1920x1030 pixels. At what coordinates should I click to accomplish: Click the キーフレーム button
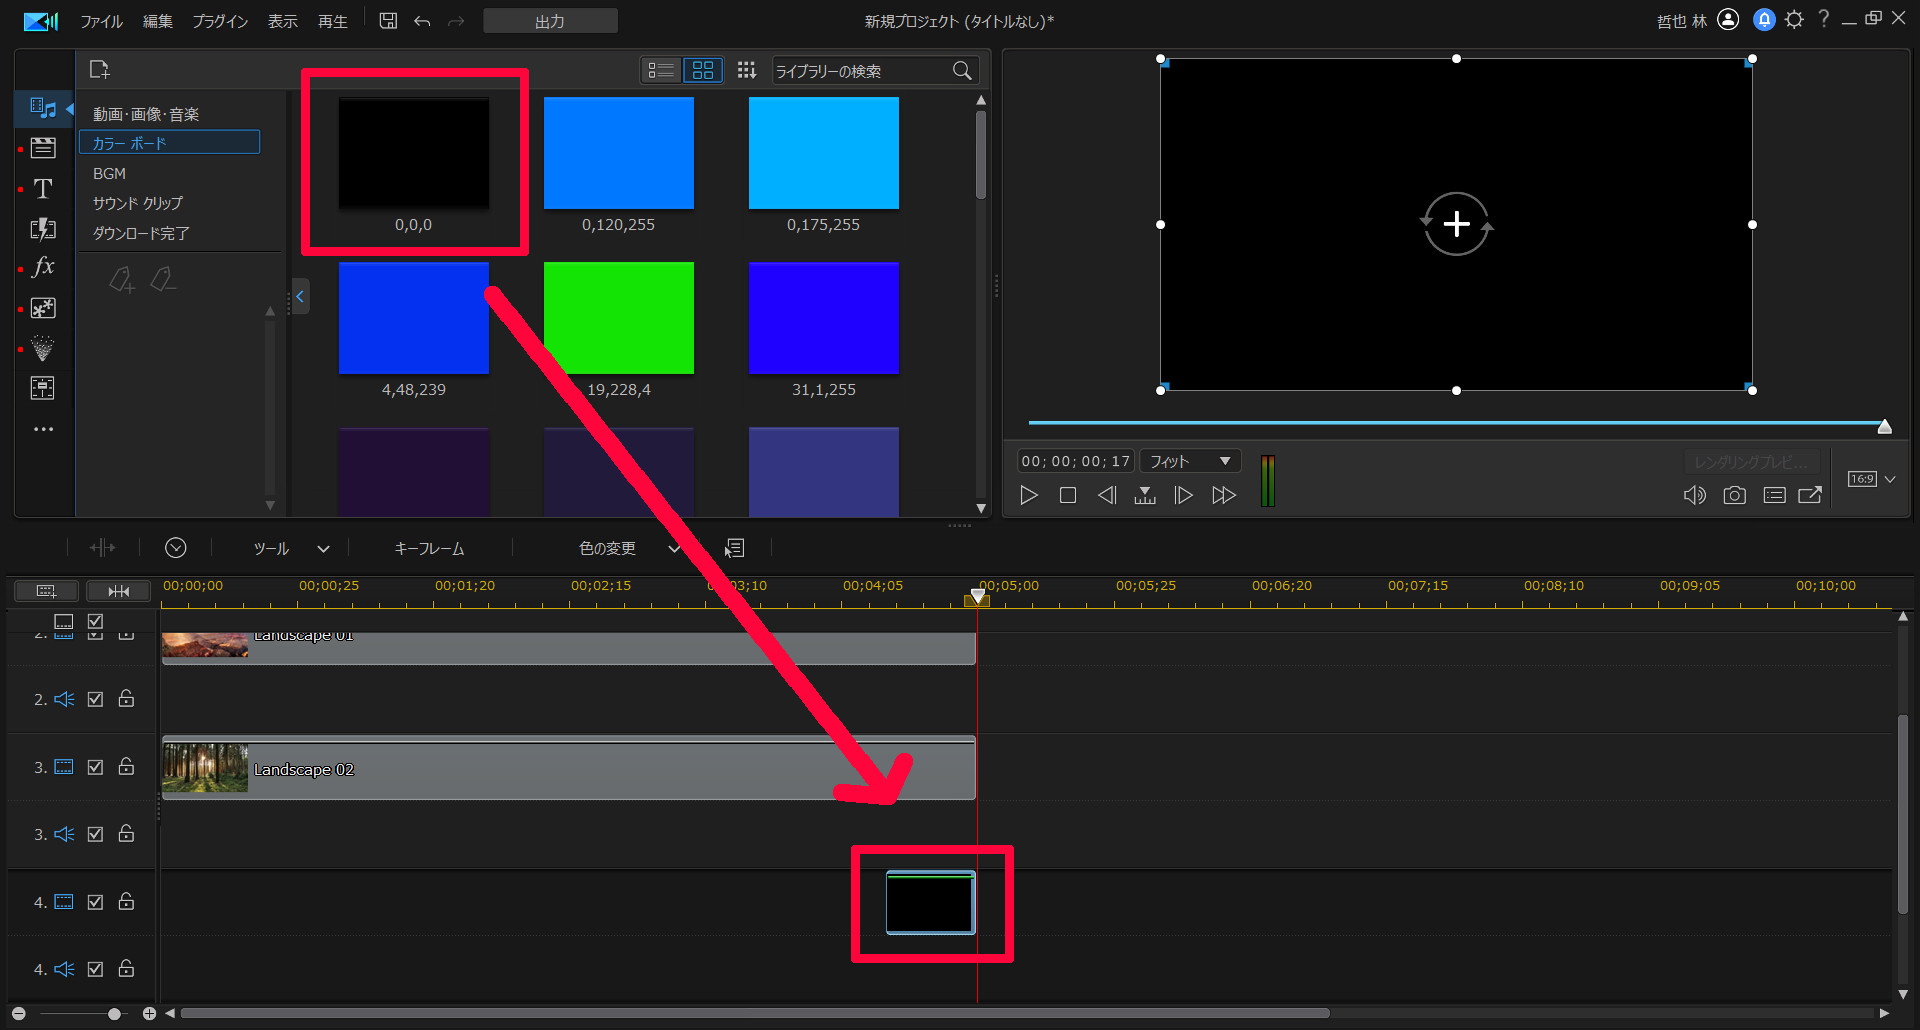point(429,548)
